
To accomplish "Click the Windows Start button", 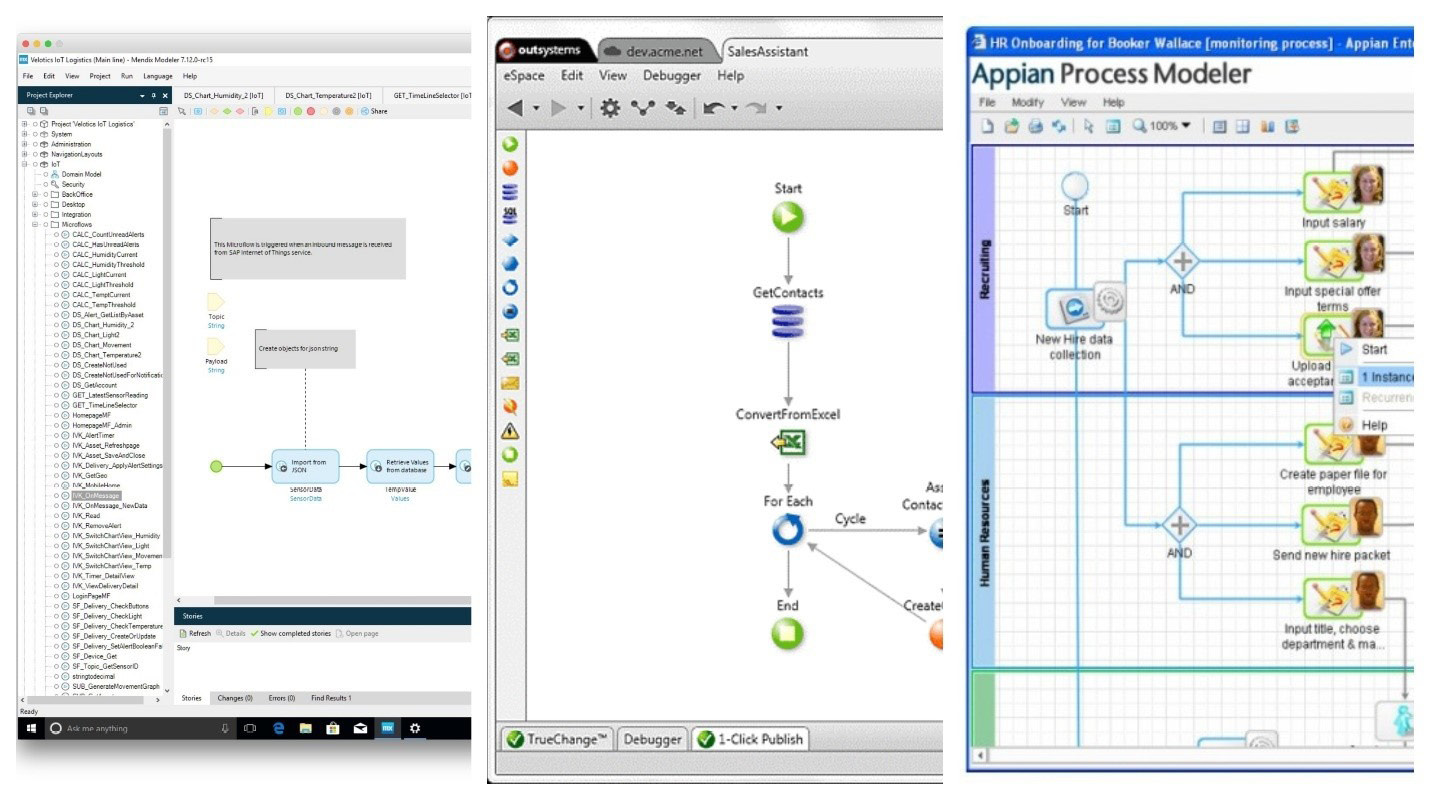I will pos(30,728).
